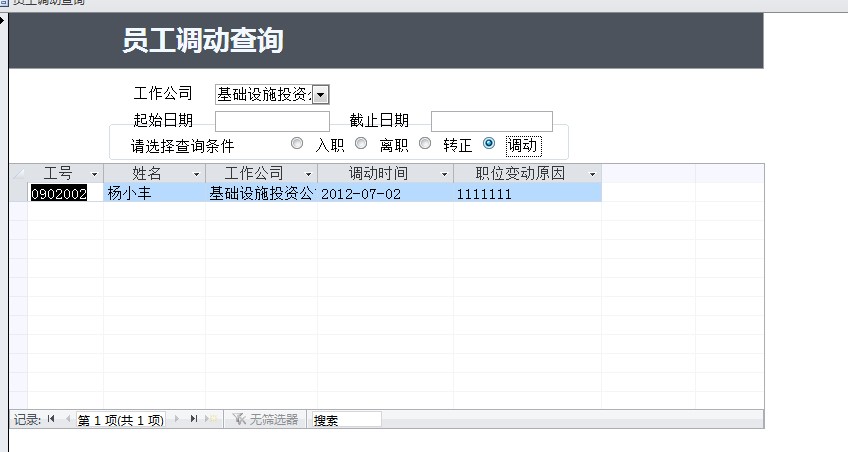Select the 离职 radio option
Image resolution: width=848 pixels, height=452 pixels.
[x=361, y=143]
